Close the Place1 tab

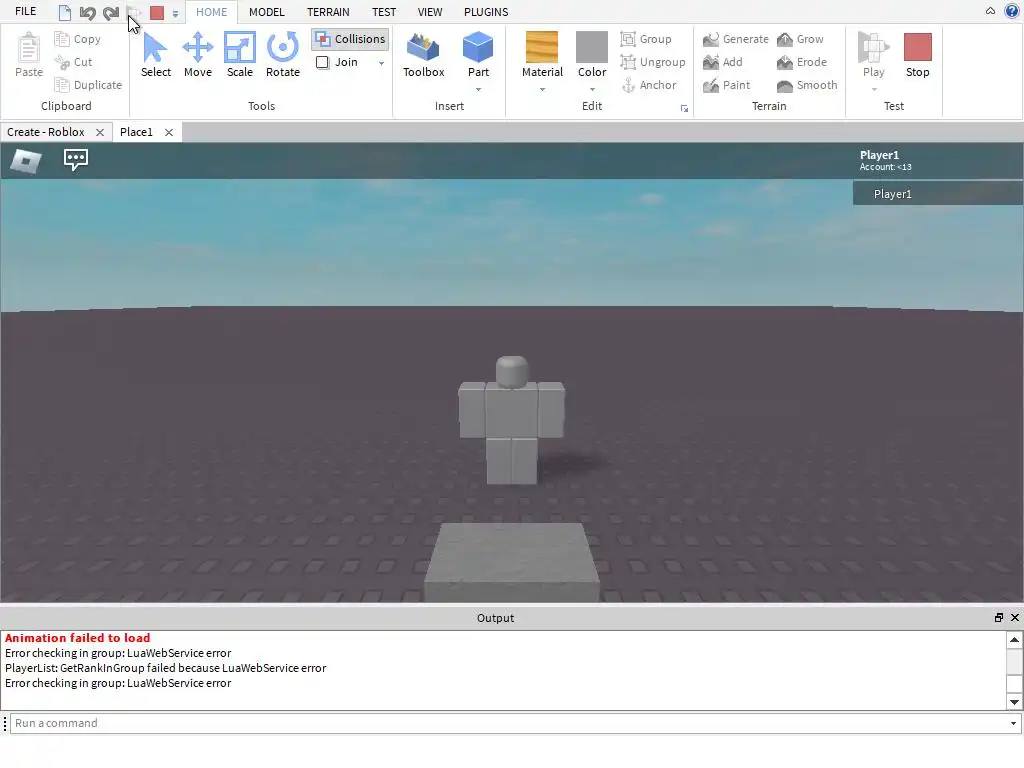tap(169, 132)
